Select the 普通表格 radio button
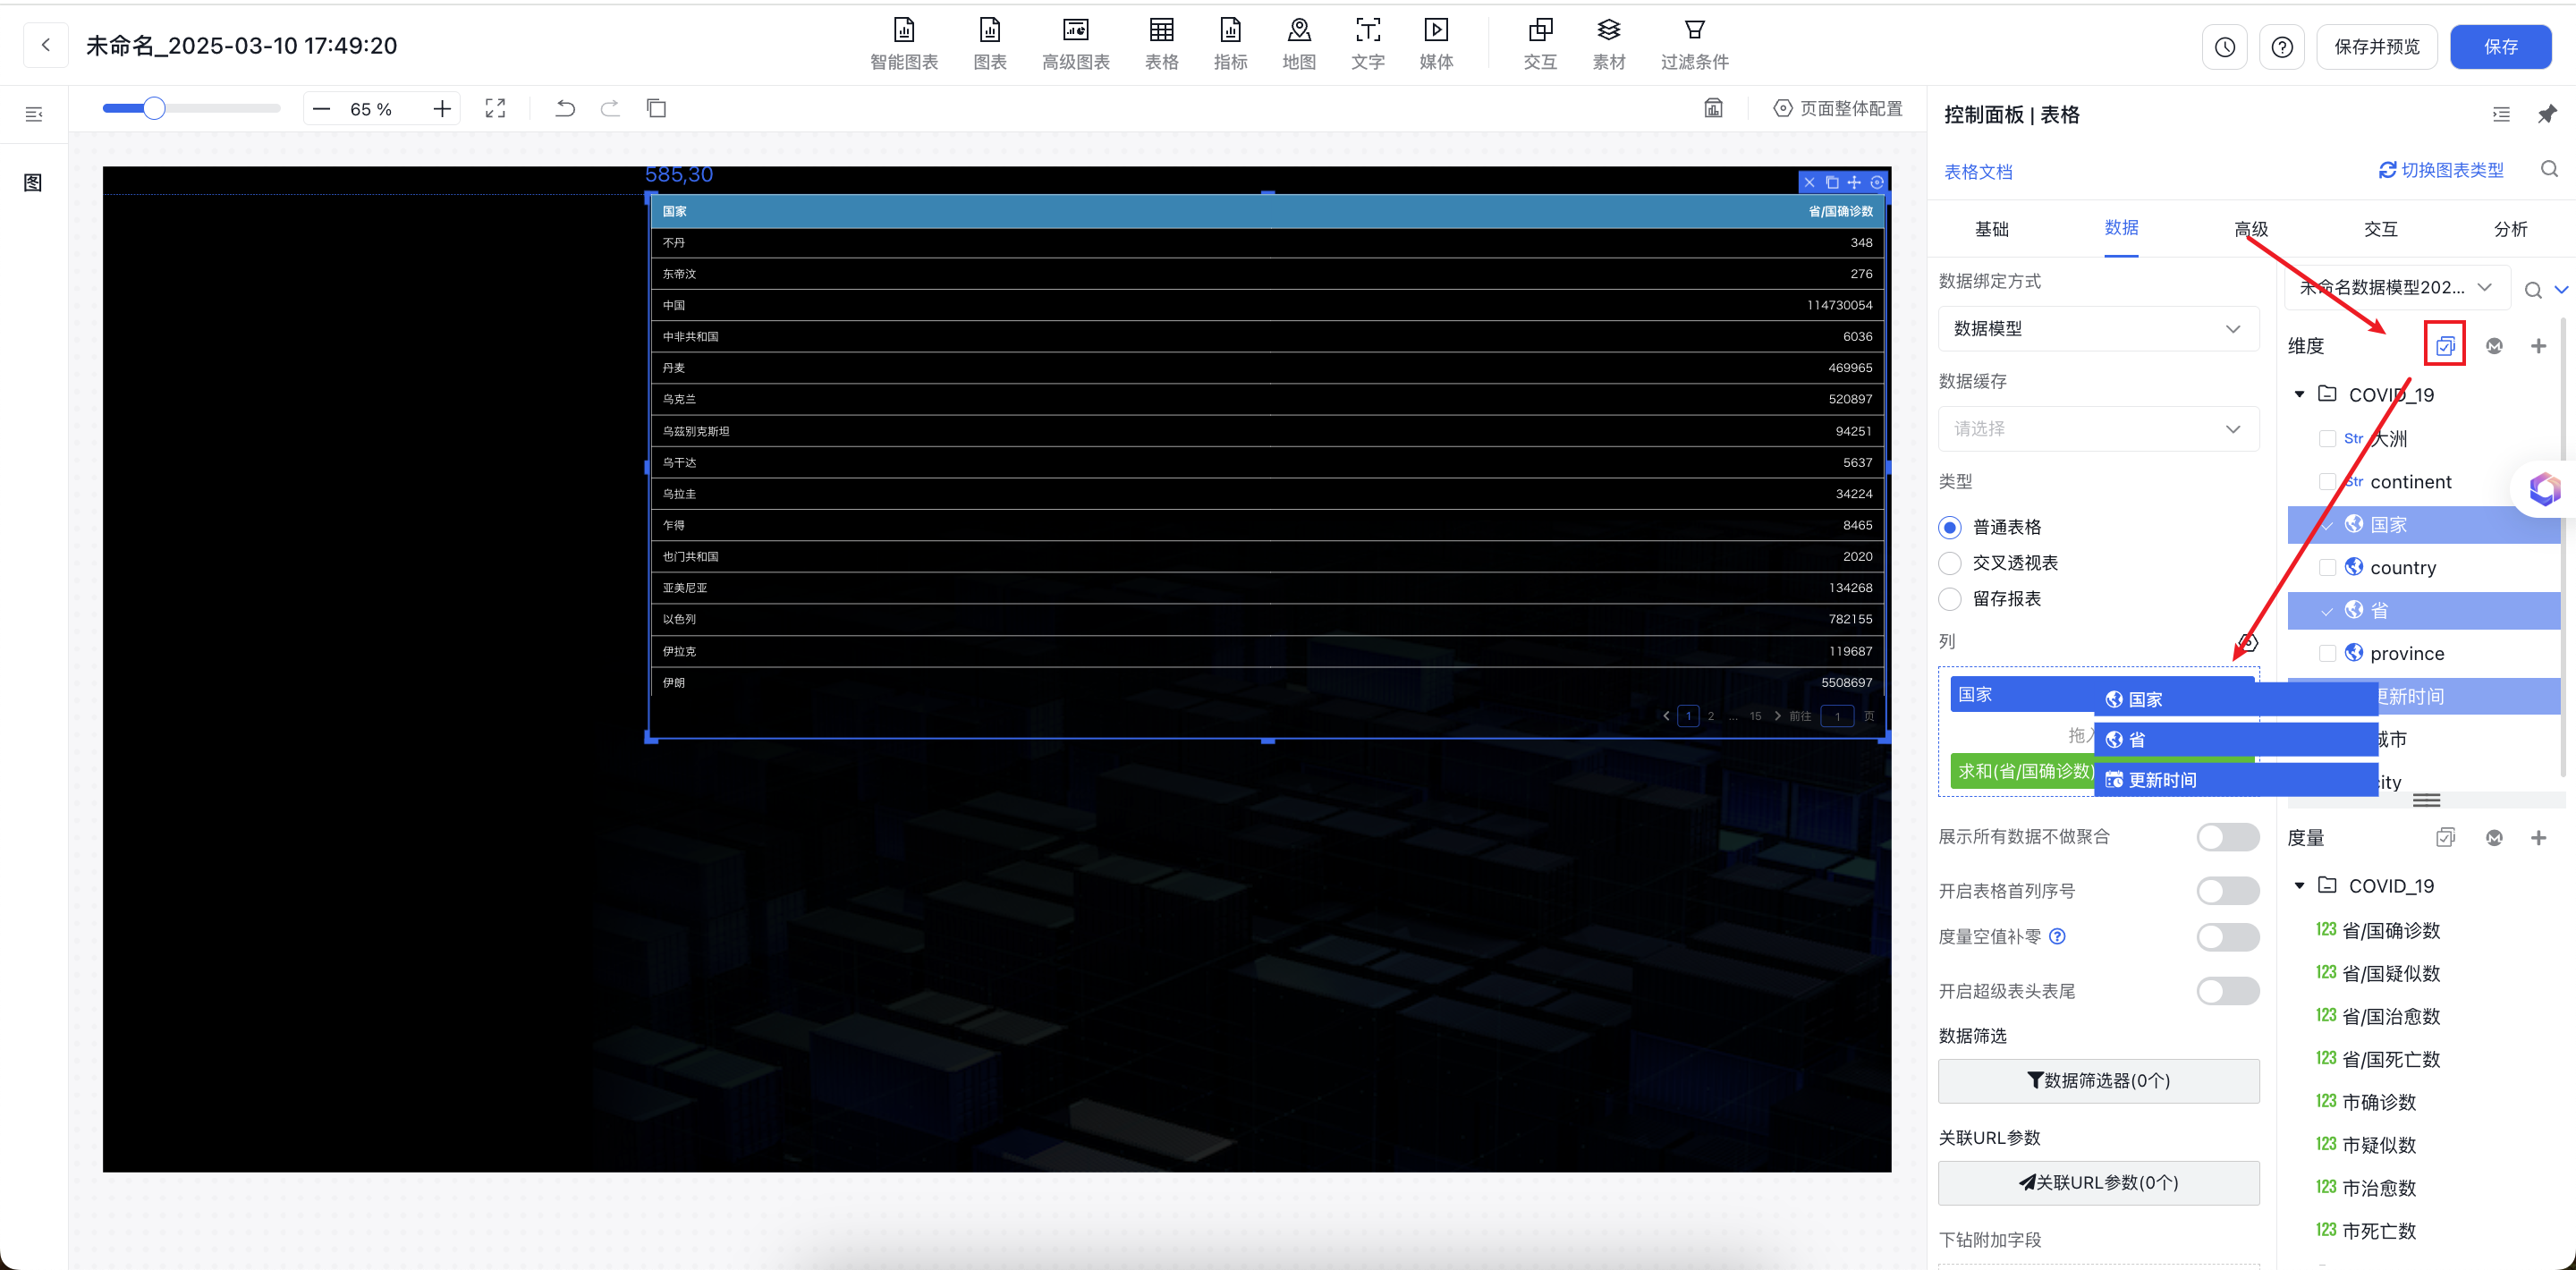Viewport: 2576px width, 1270px height. pos(1949,528)
